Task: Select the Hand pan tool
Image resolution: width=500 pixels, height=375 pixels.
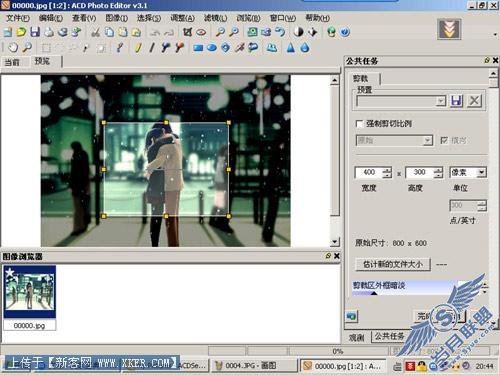Action: pyautogui.click(x=13, y=48)
